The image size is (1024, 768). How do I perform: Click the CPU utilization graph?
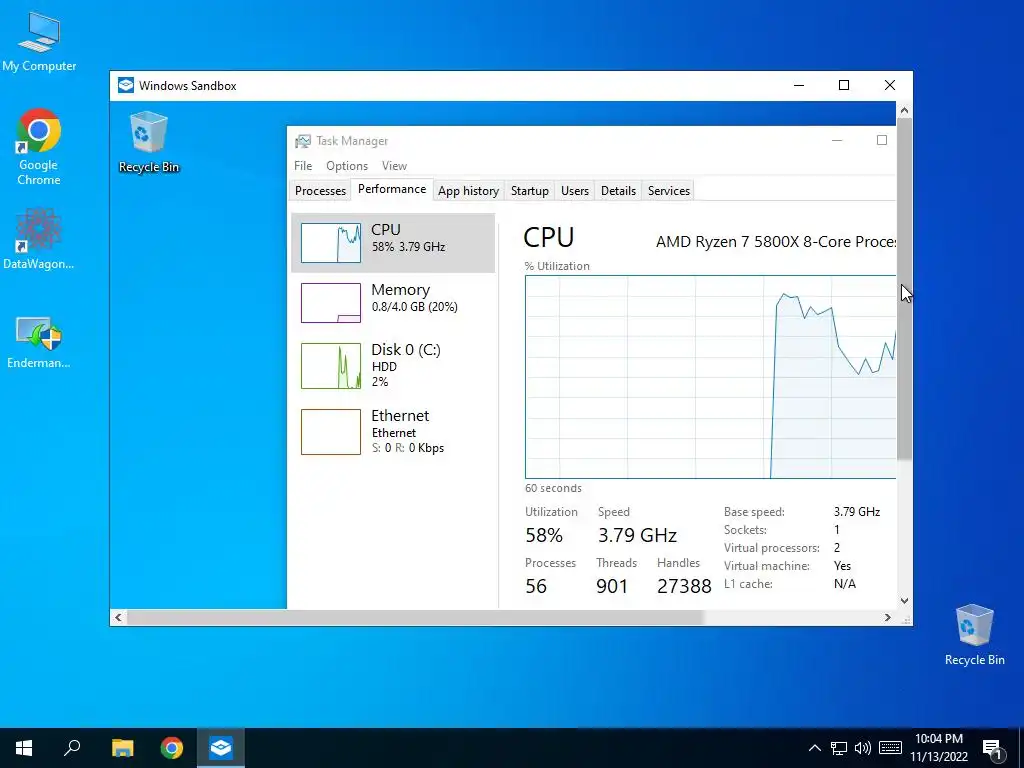tap(711, 377)
